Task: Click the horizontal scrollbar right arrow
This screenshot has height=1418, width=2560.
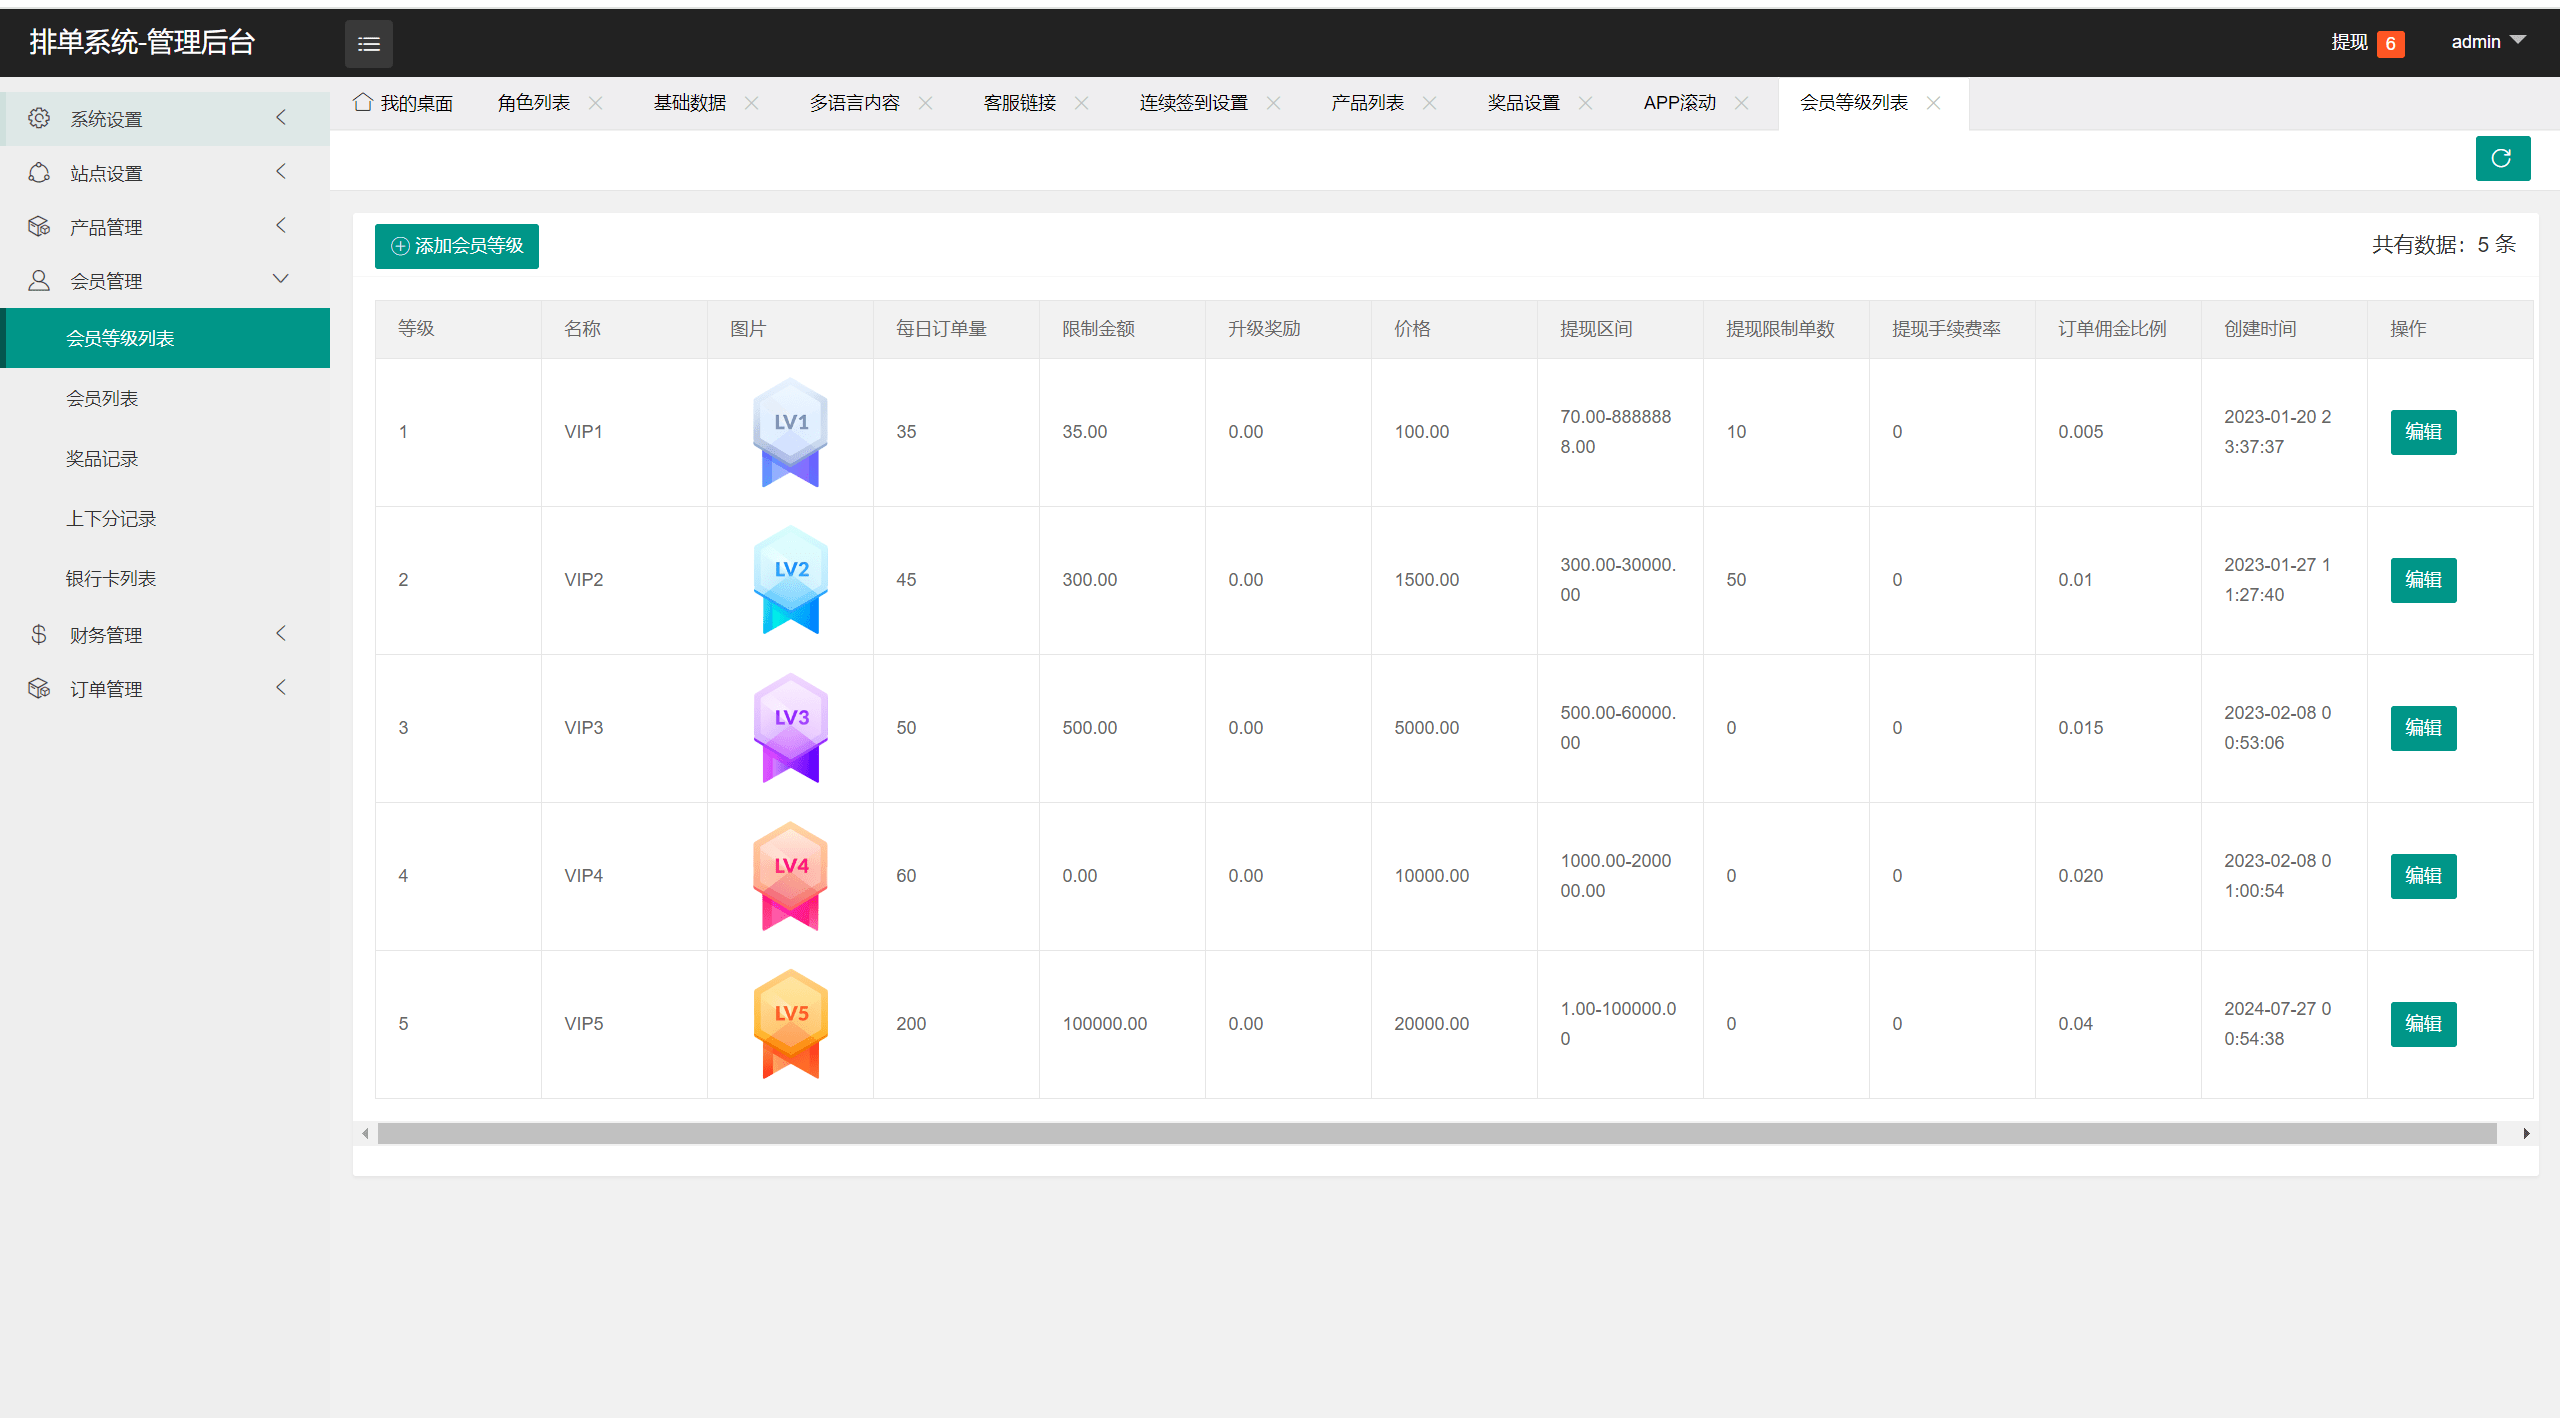Action: click(x=2526, y=1133)
